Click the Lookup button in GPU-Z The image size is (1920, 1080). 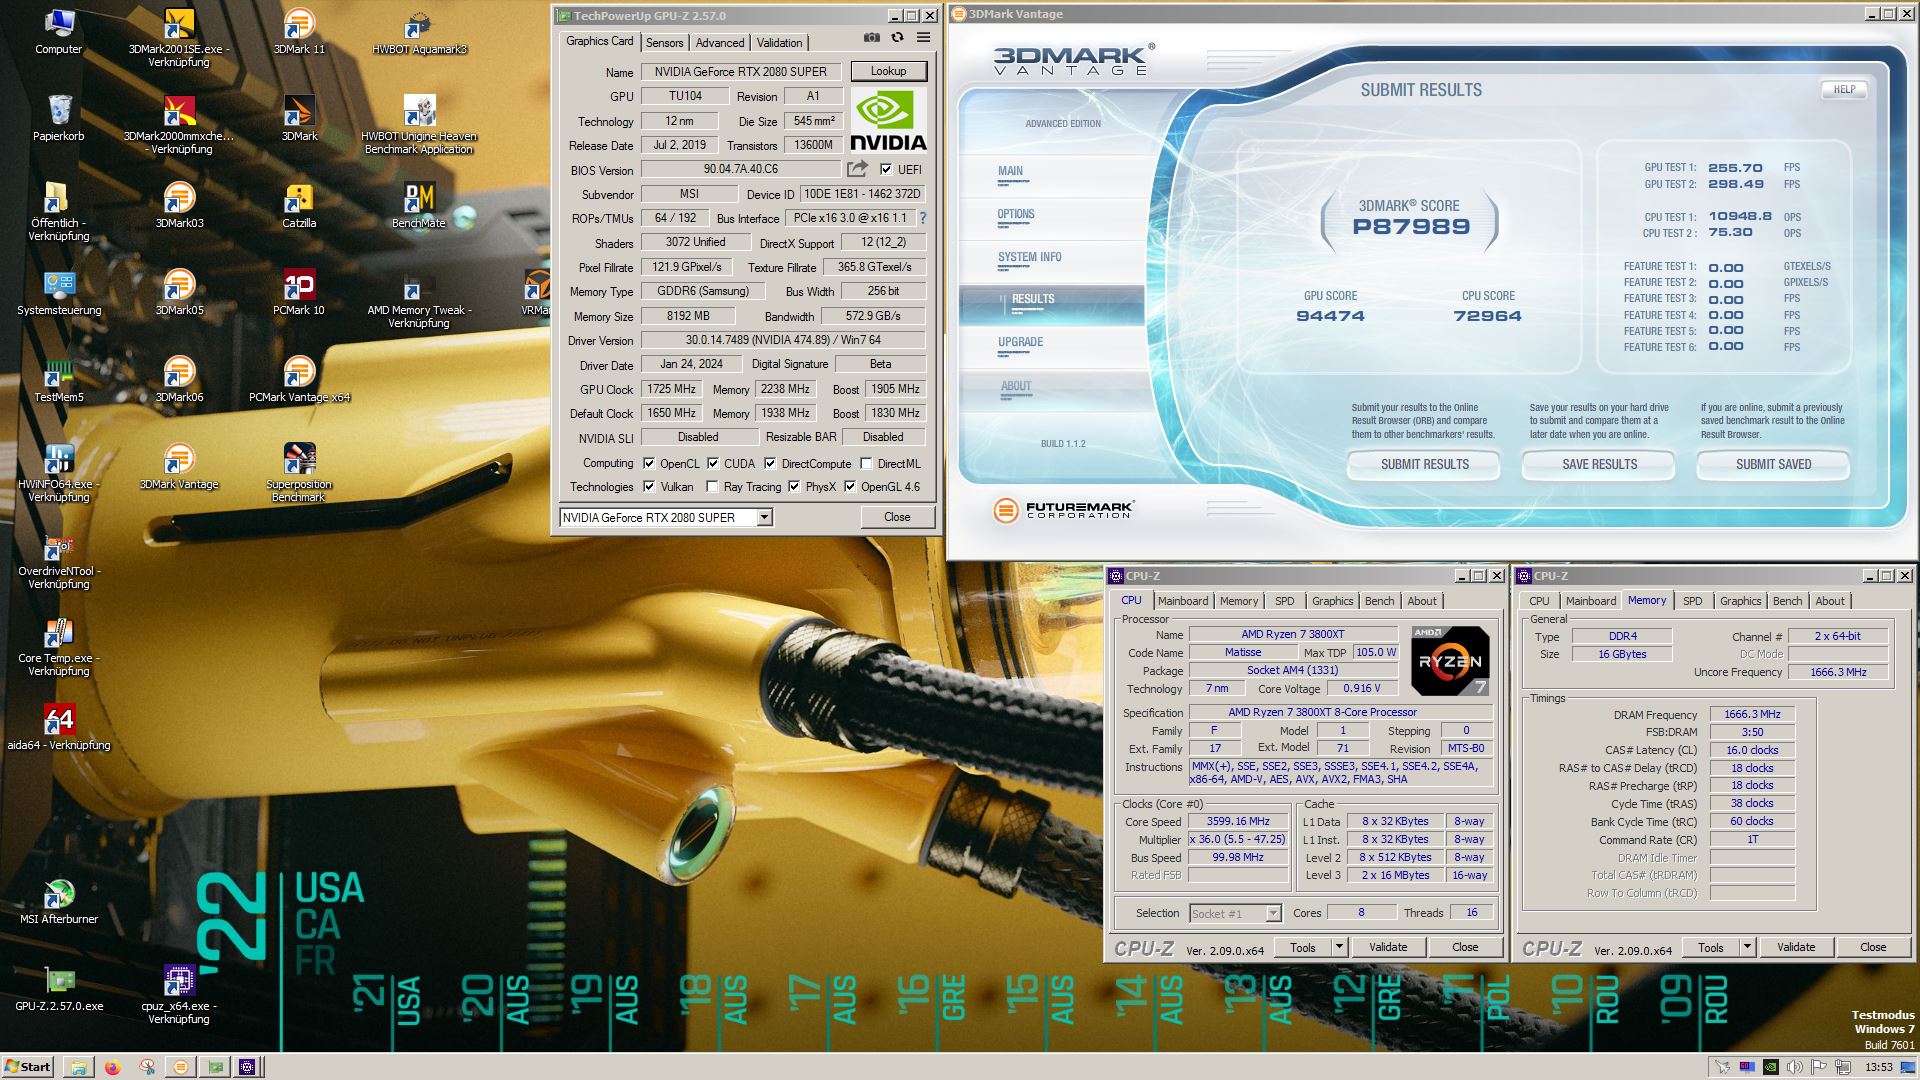(x=888, y=71)
